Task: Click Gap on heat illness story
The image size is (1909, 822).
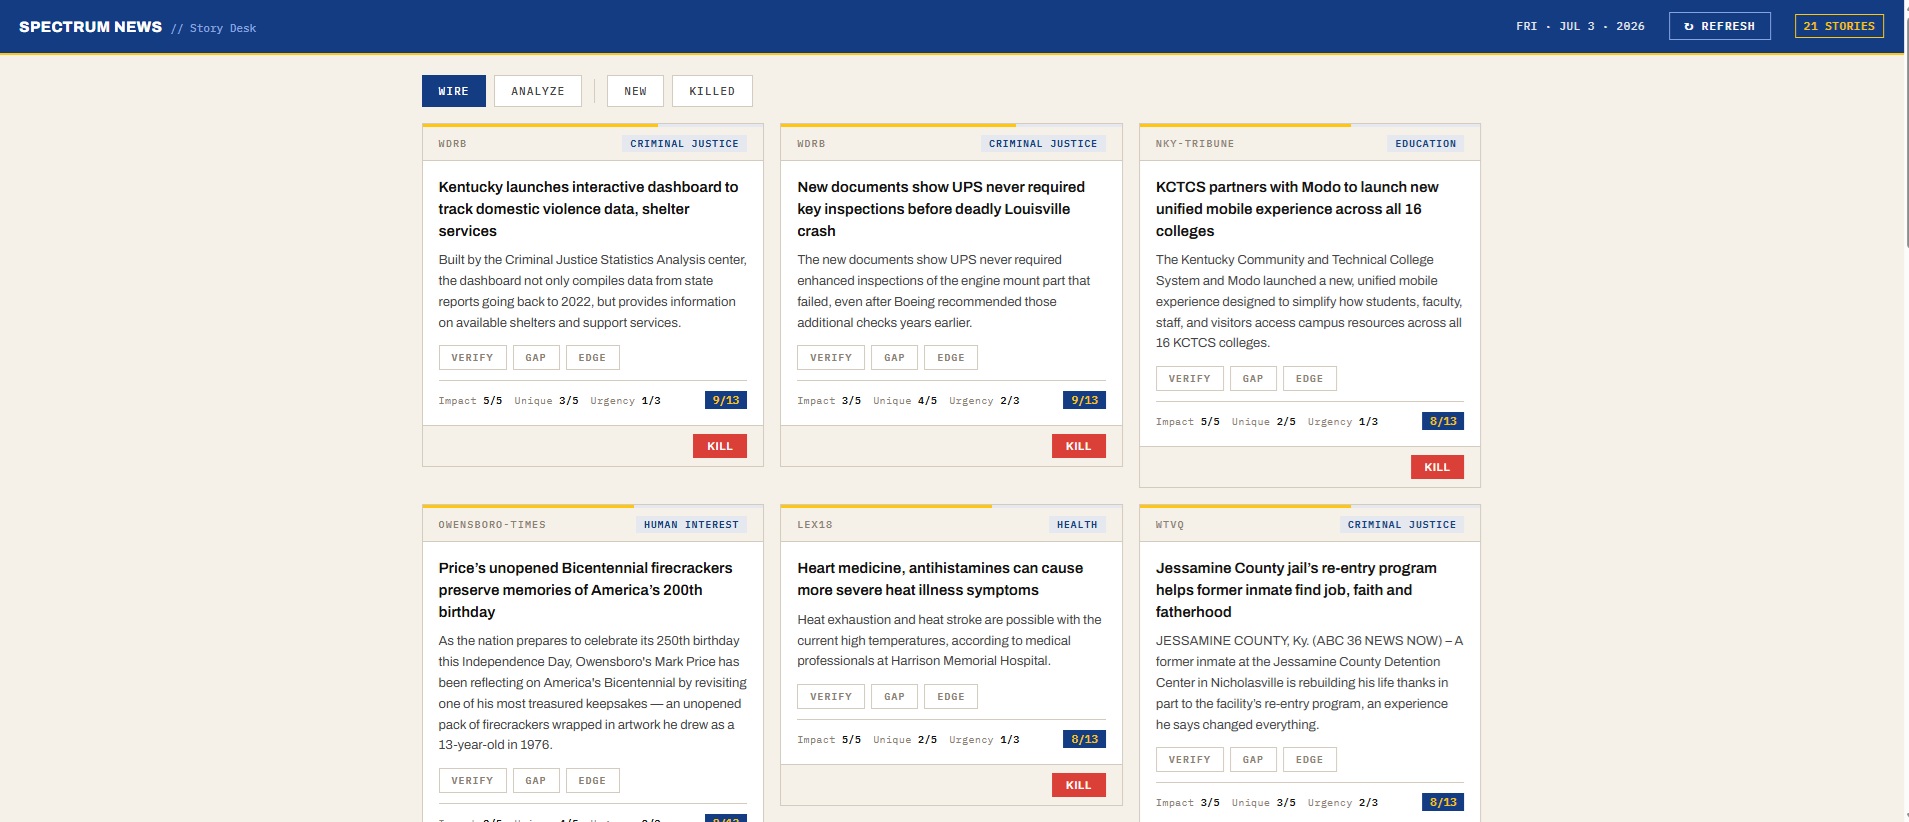Action: 894,697
